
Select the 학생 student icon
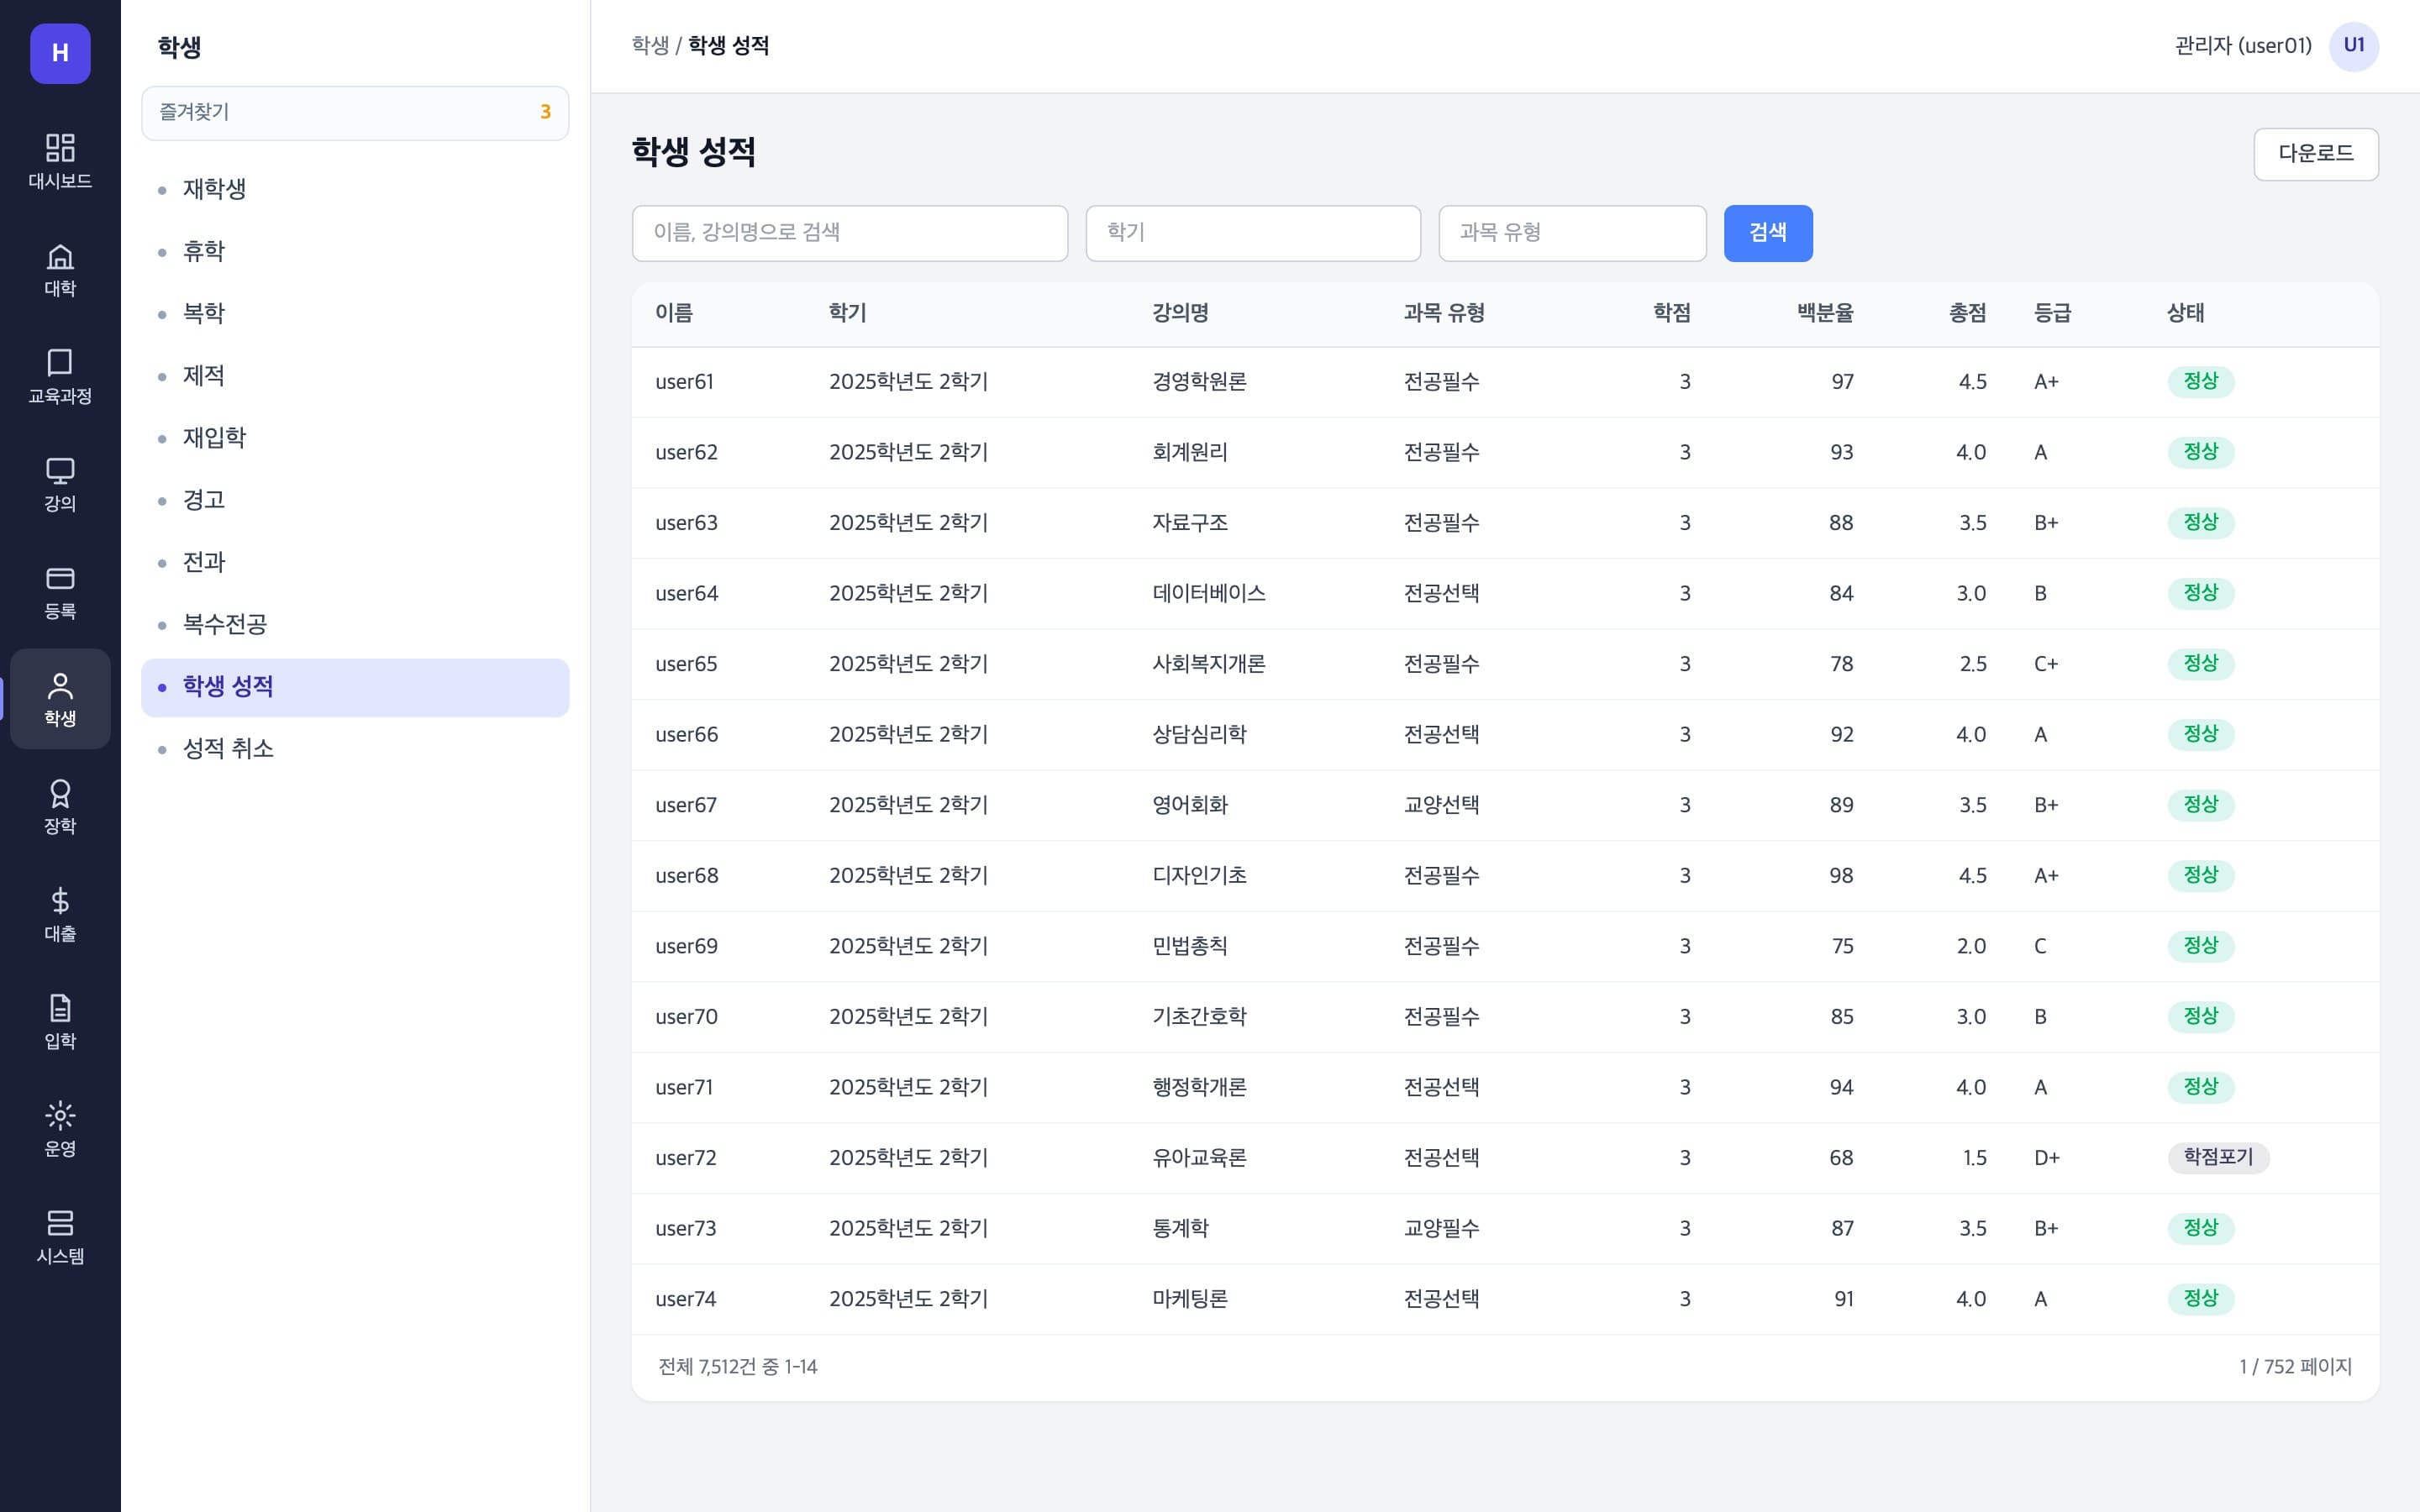(60, 699)
